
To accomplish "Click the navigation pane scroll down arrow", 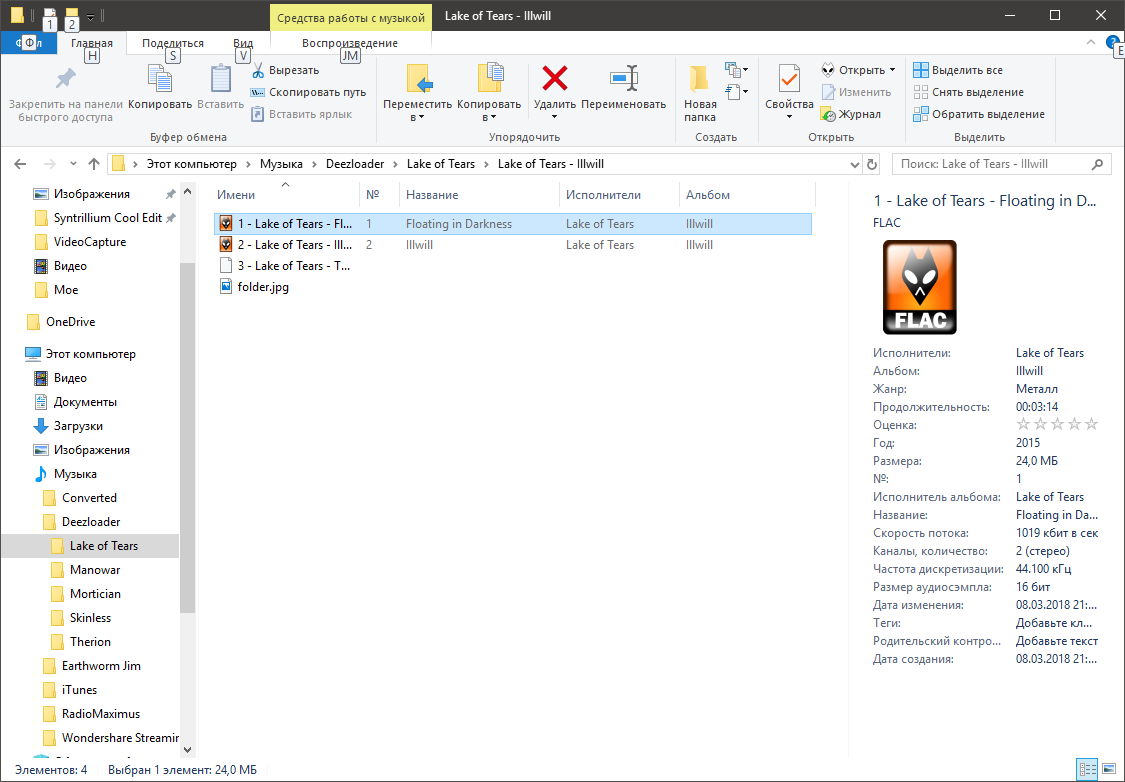I will (x=187, y=750).
